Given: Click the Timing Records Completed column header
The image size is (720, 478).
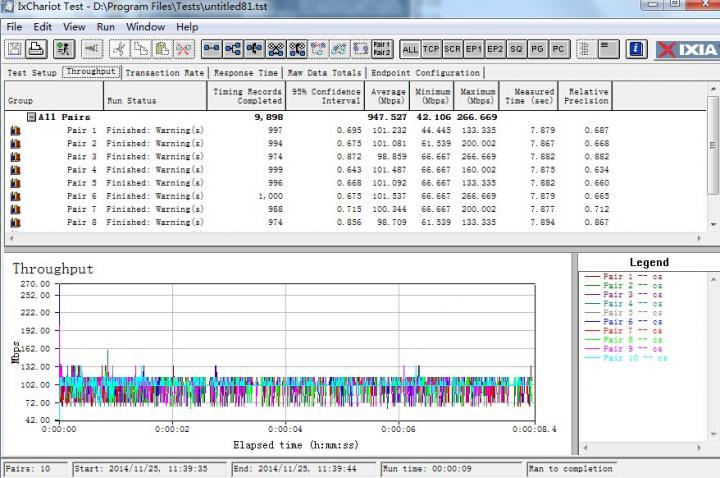Looking at the screenshot, I should click(x=246, y=96).
